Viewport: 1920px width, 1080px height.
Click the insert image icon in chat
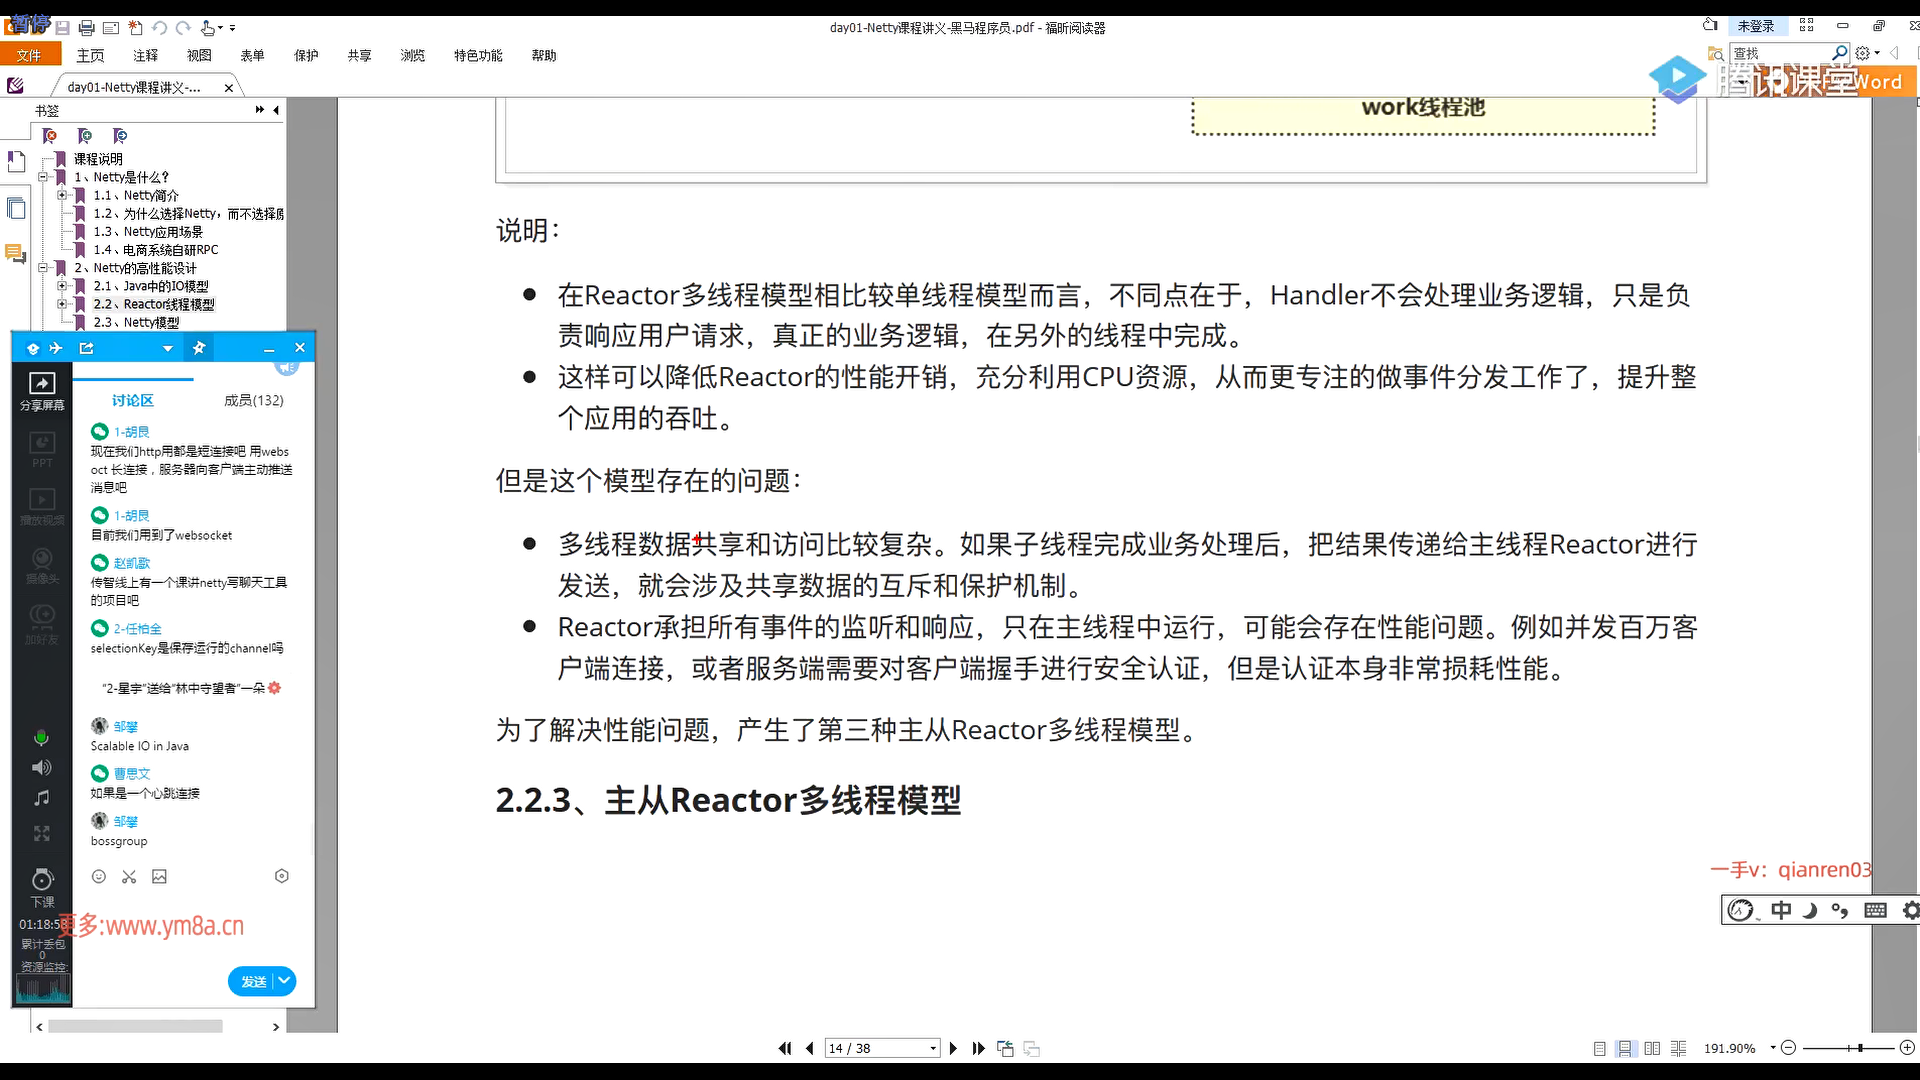coord(159,877)
